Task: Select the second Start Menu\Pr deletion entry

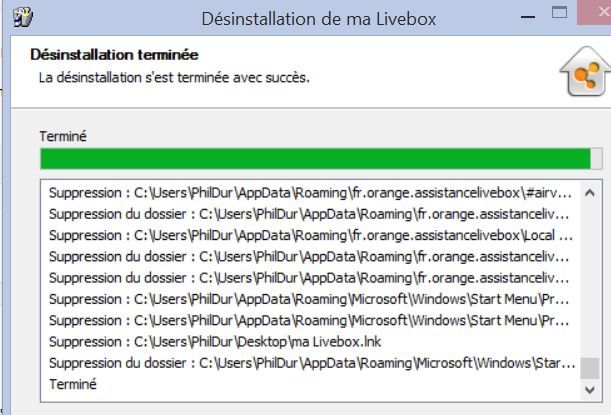Action: pos(311,320)
